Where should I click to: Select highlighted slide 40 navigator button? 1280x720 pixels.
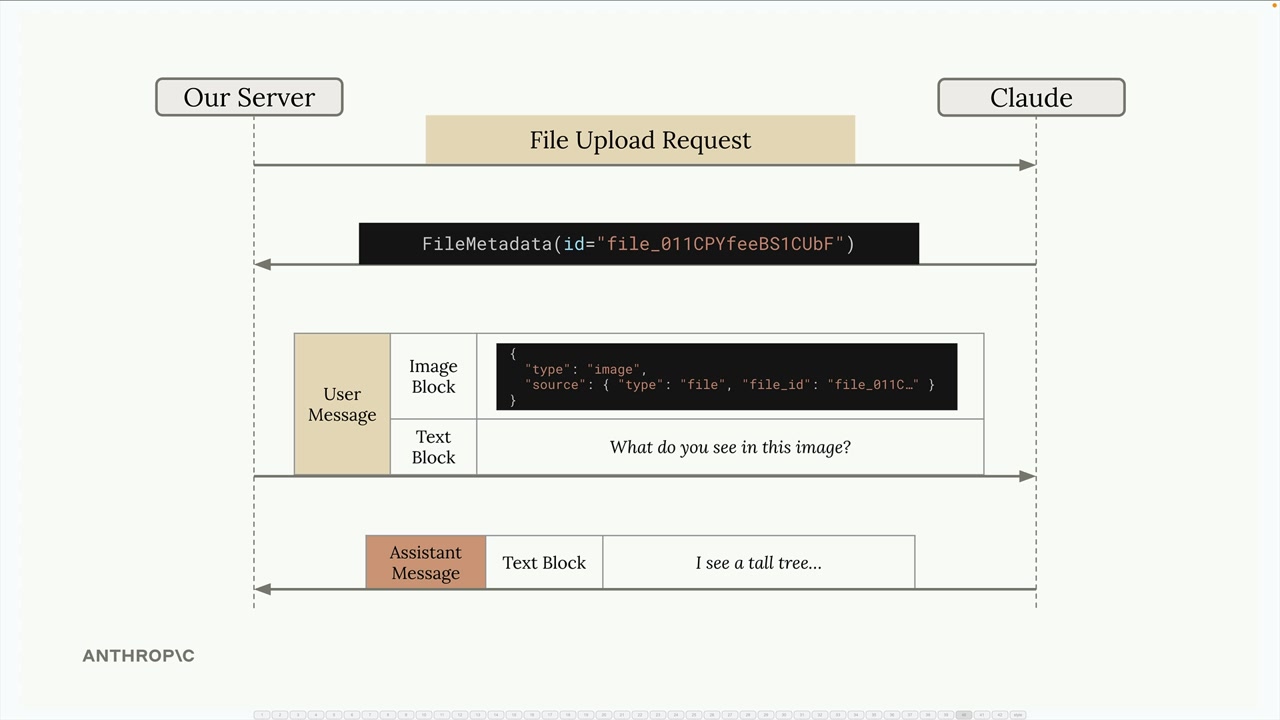(963, 715)
